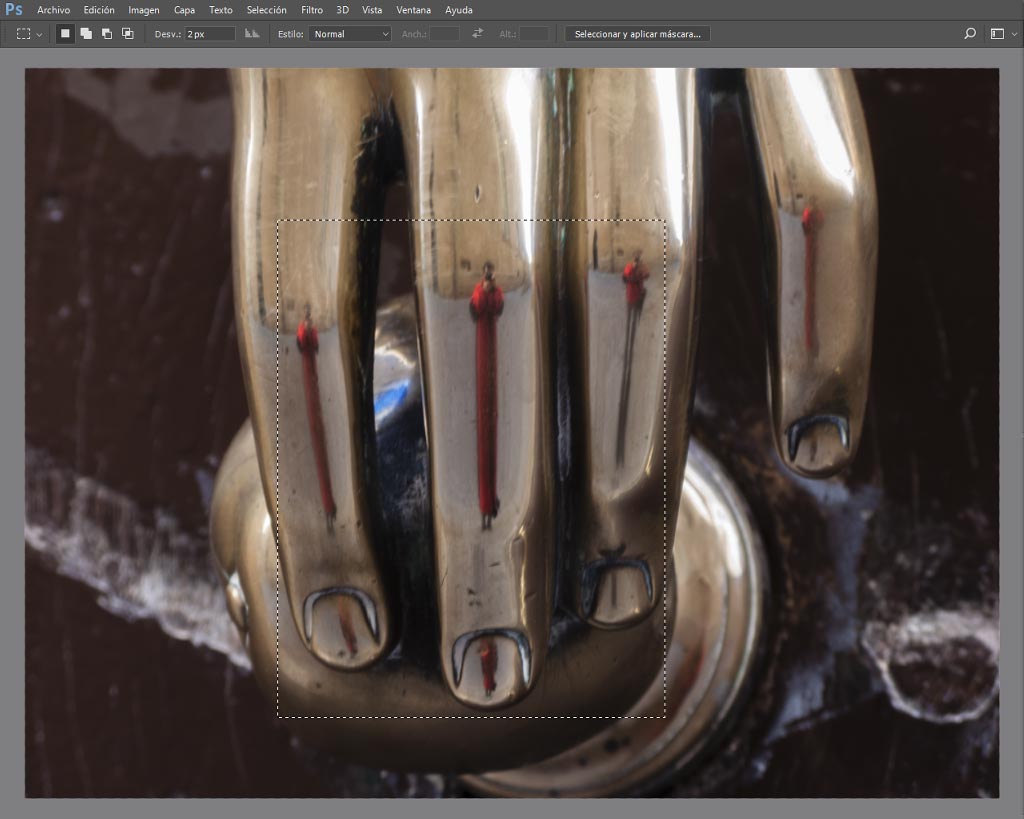Click the workspace layout icon
Image resolution: width=1024 pixels, height=819 pixels.
pos(997,34)
